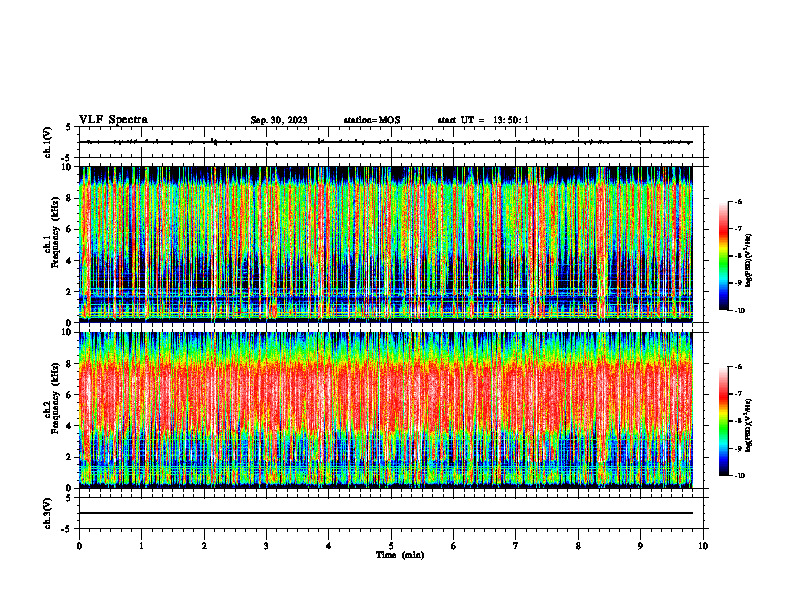Click the 'Time (min)' axis label
The image size is (792, 612).
tap(400, 555)
